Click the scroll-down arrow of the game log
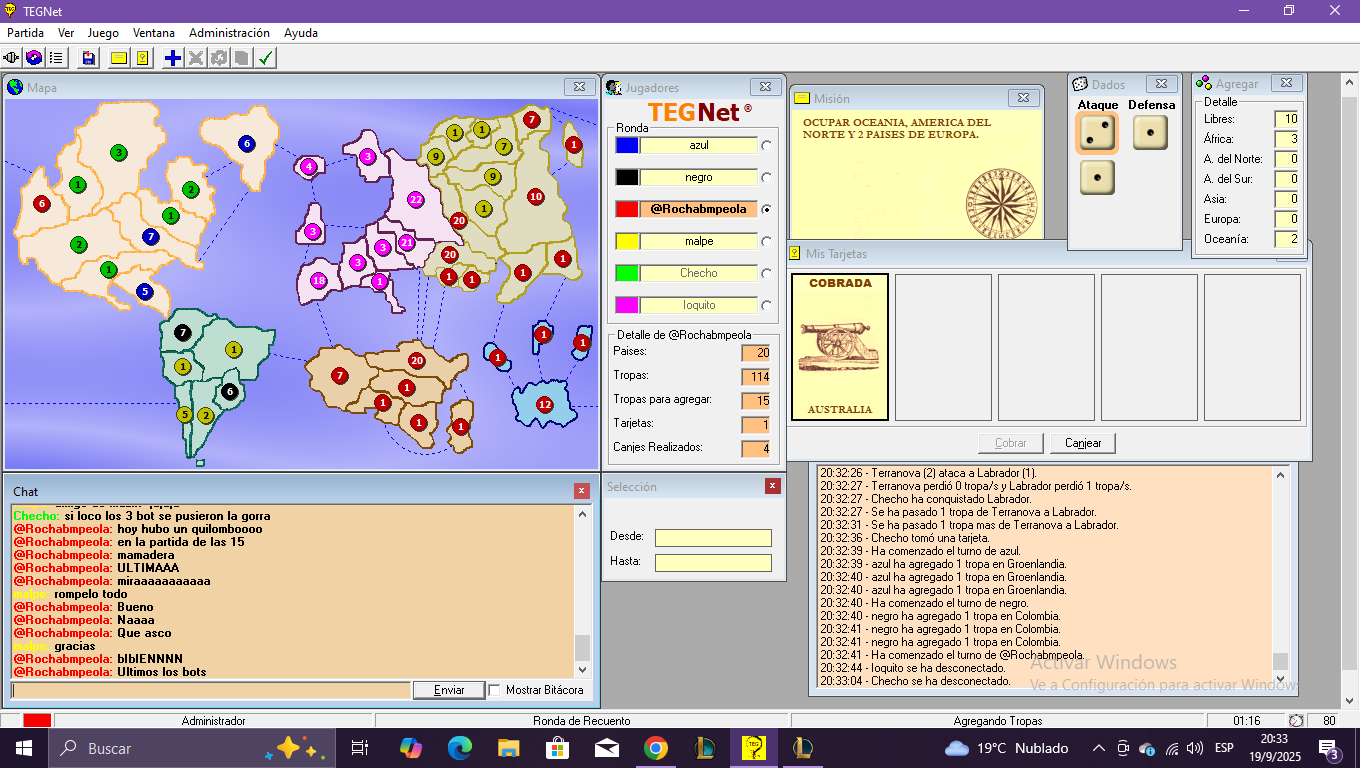 (x=1280, y=681)
